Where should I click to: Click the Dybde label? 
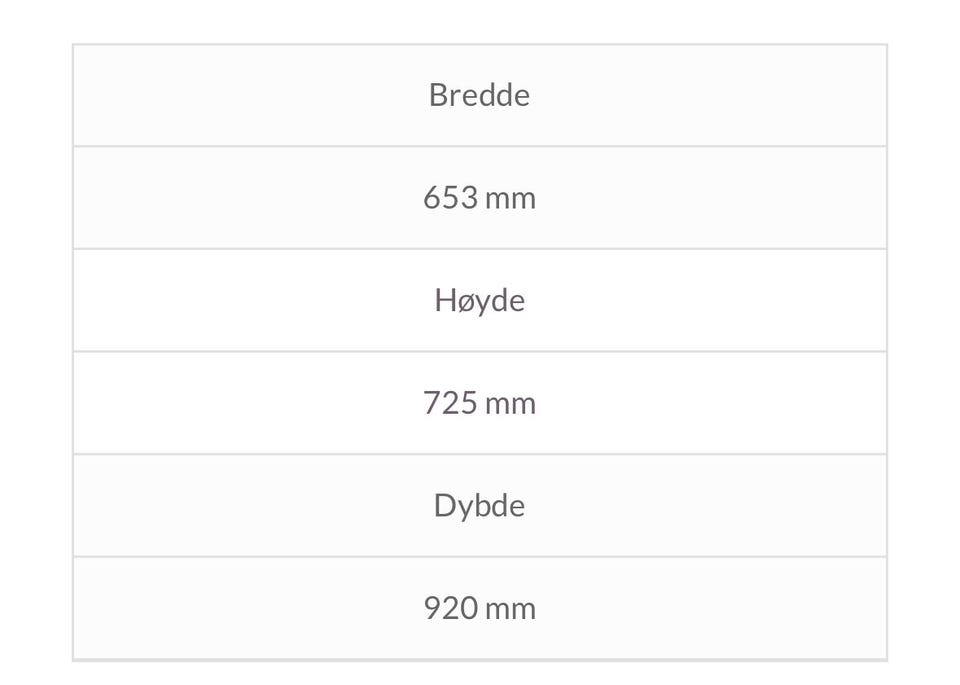[479, 506]
